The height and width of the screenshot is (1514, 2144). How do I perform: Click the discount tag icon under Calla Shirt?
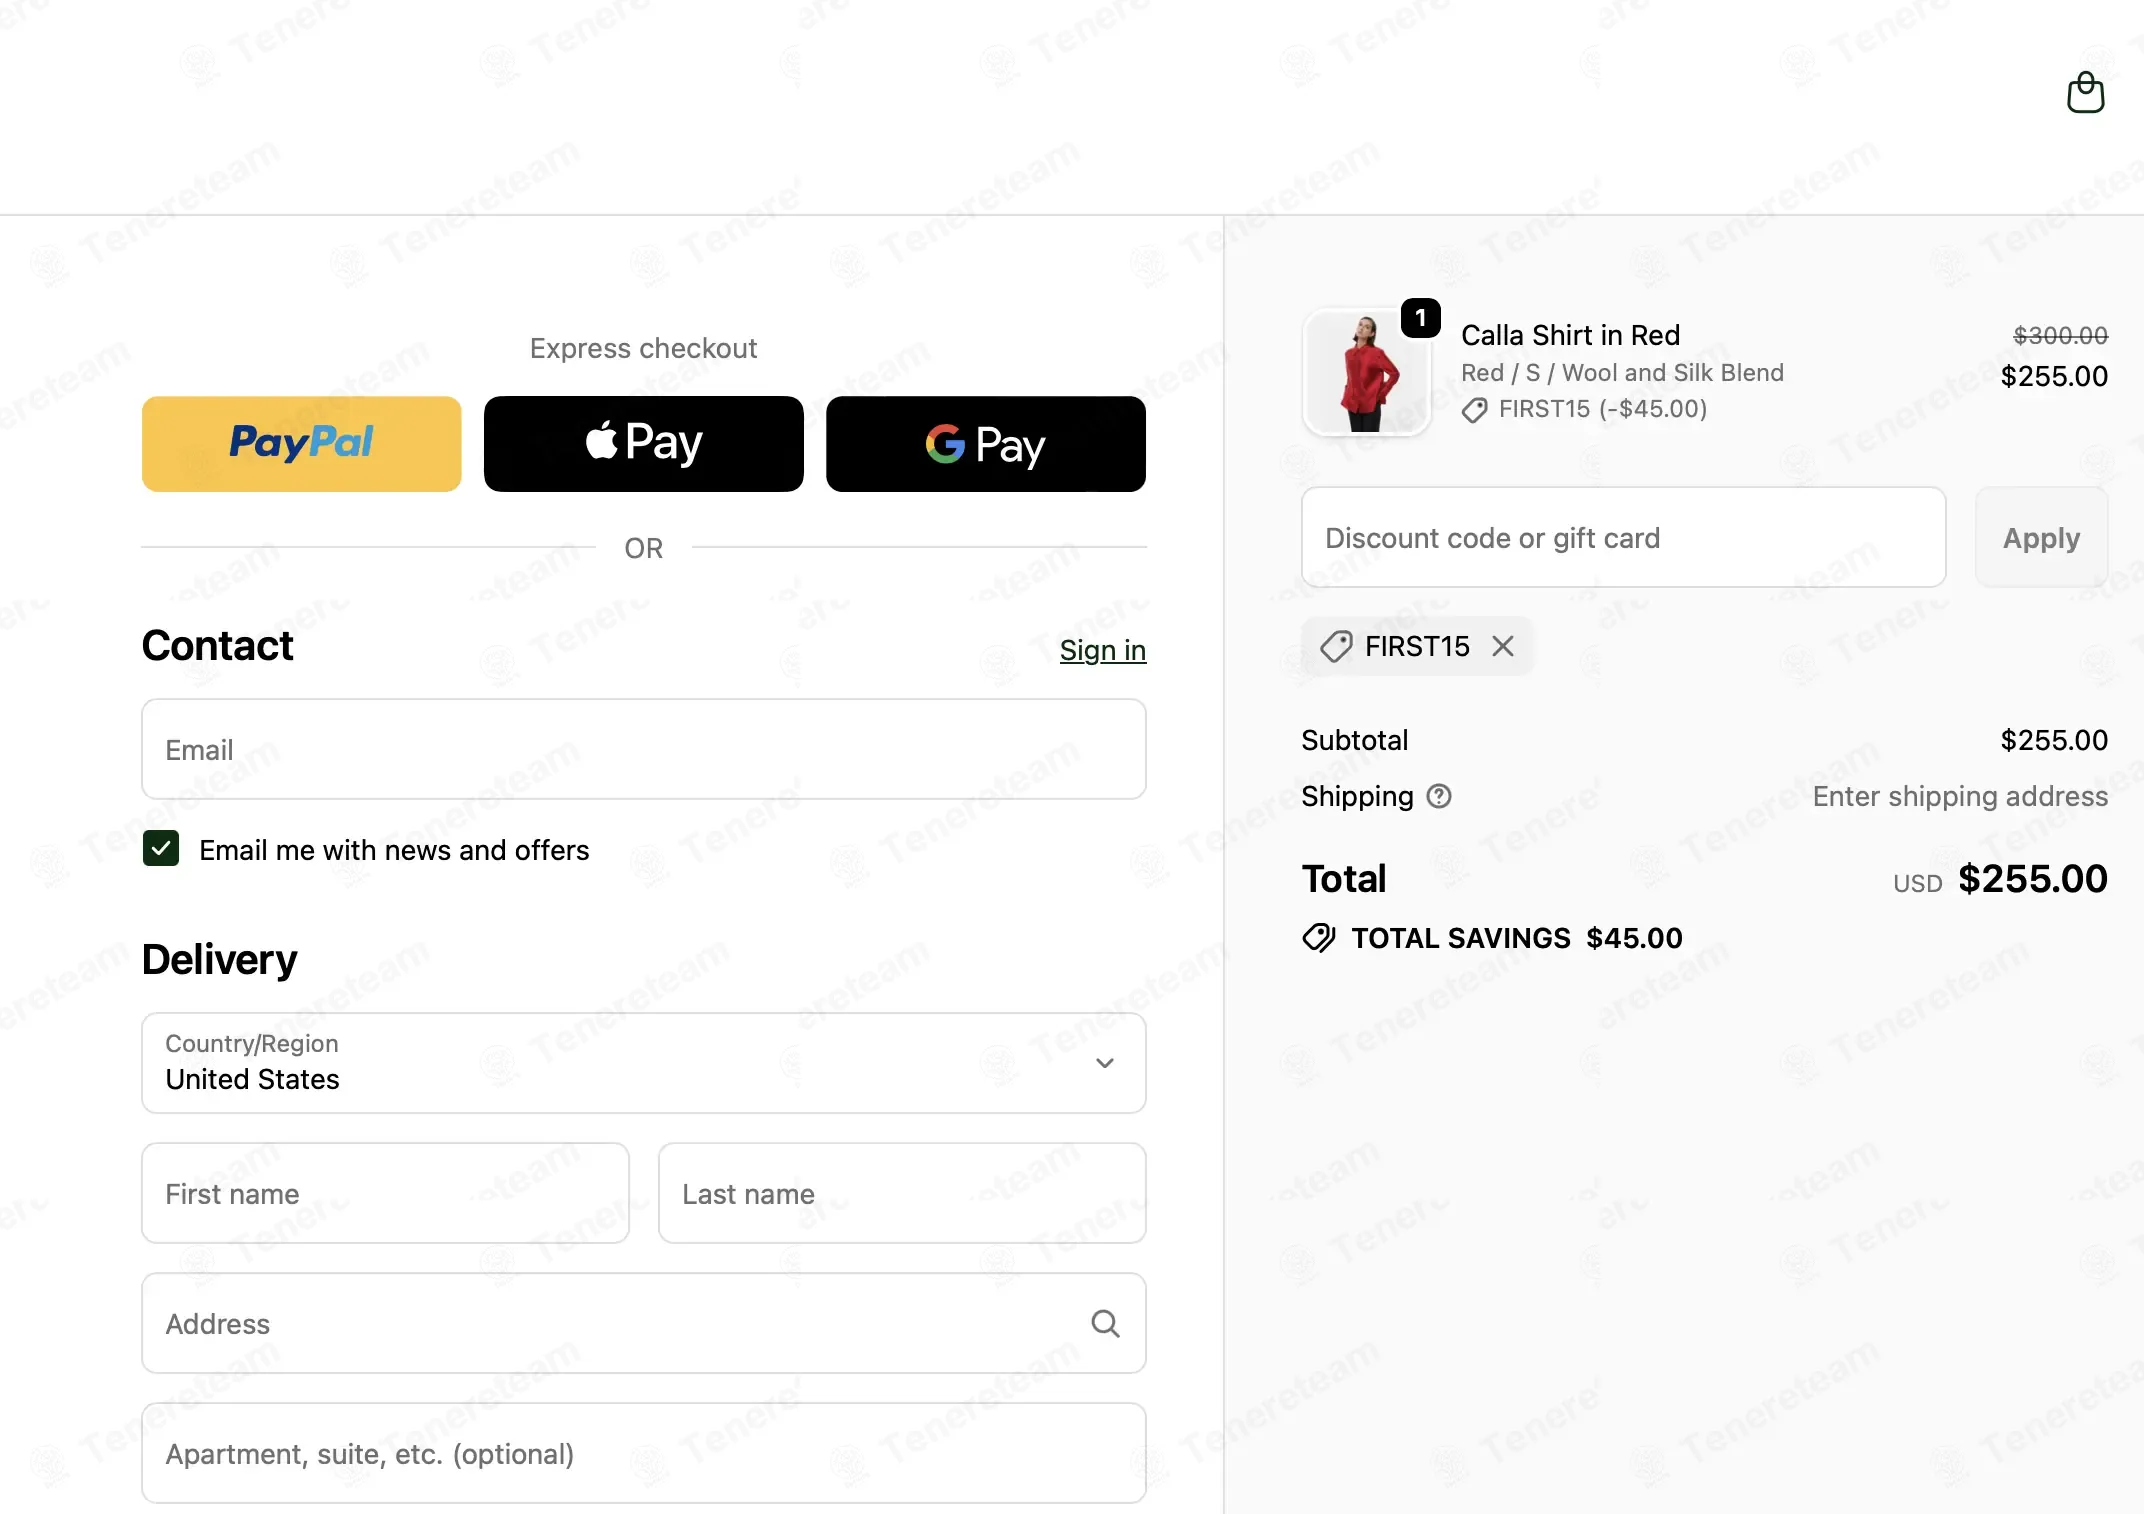click(x=1474, y=410)
